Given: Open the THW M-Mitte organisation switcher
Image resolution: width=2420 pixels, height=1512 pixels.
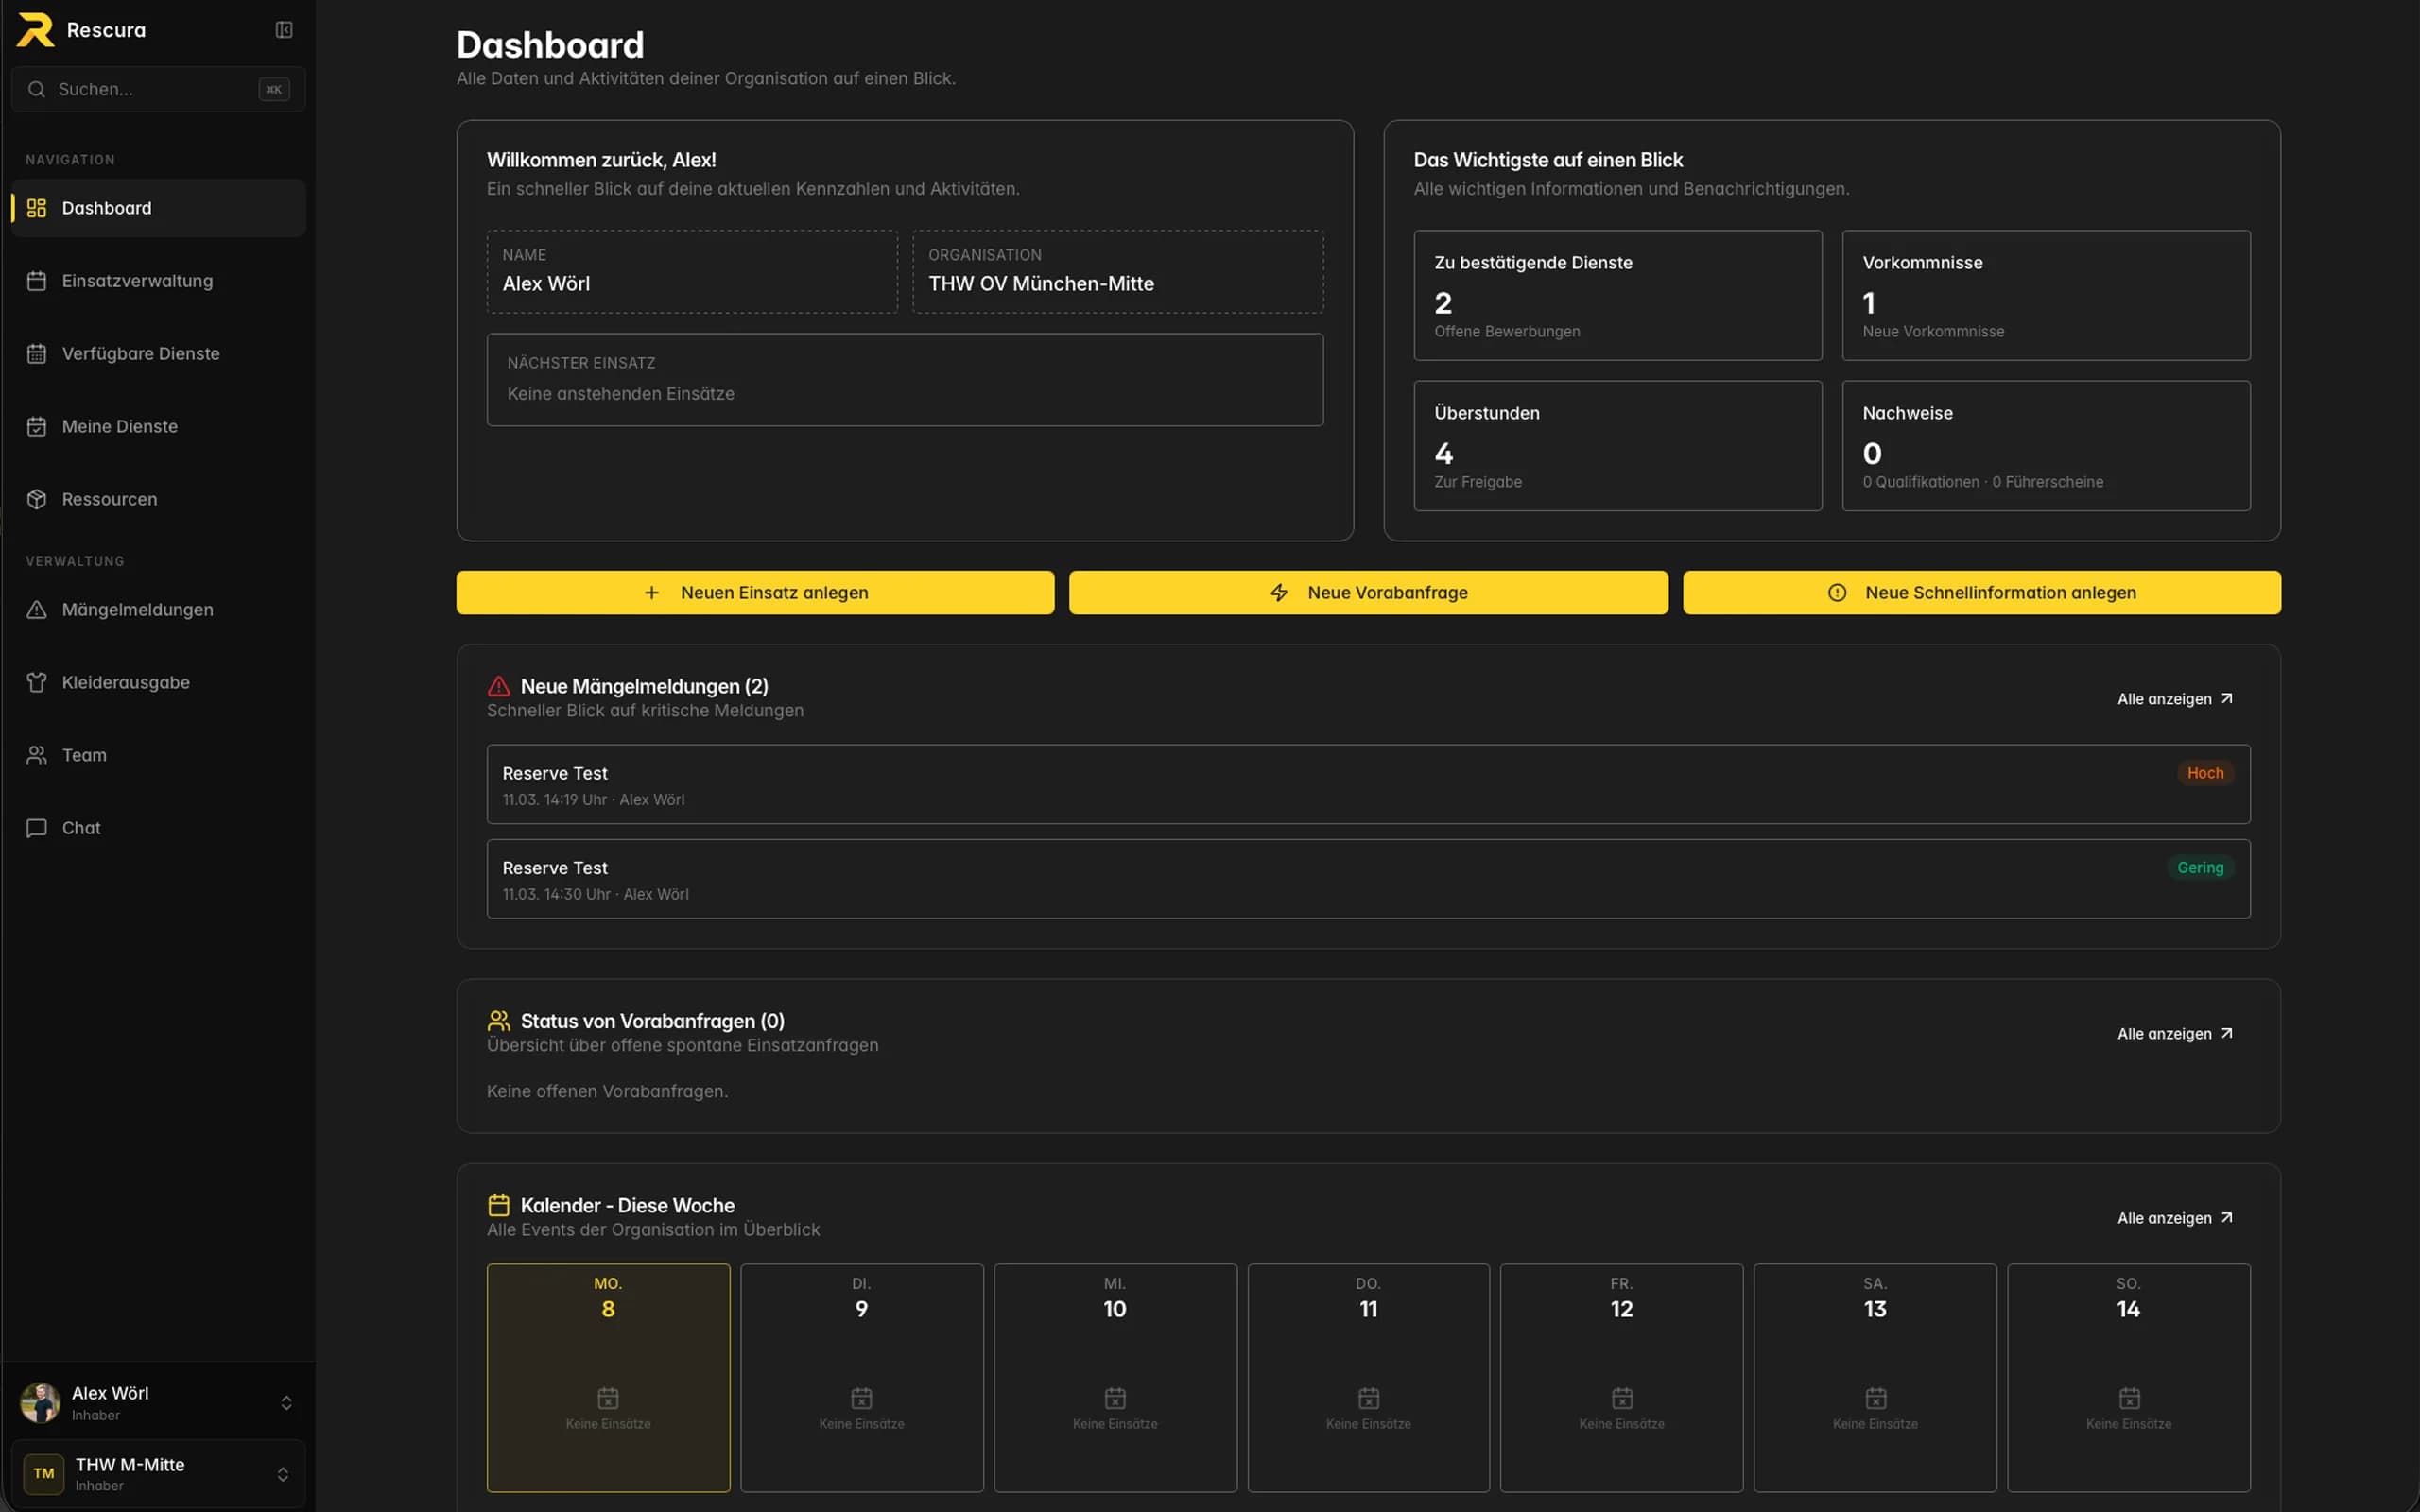Looking at the screenshot, I should [x=158, y=1473].
